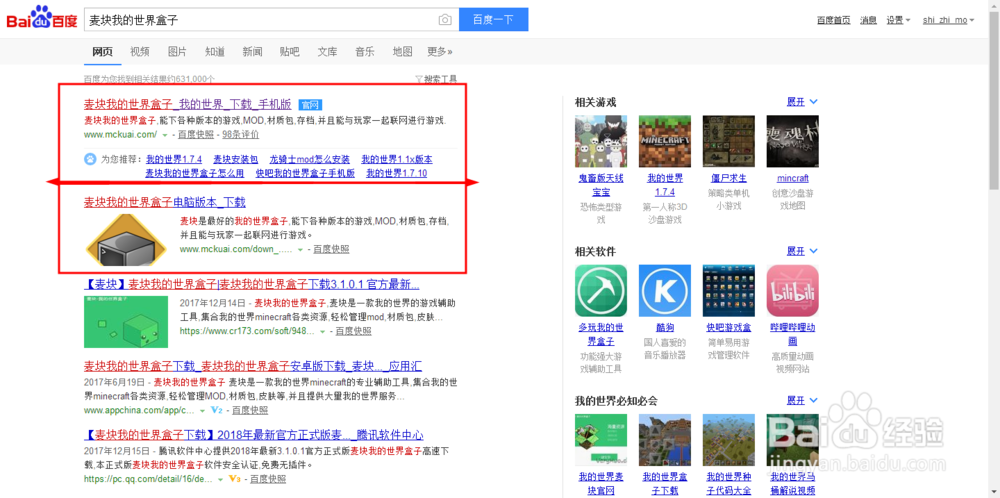The width and height of the screenshot is (1000, 498).
Task: Expand the dropdown arrow beside www.mckuai.com/
Action: pos(165,135)
